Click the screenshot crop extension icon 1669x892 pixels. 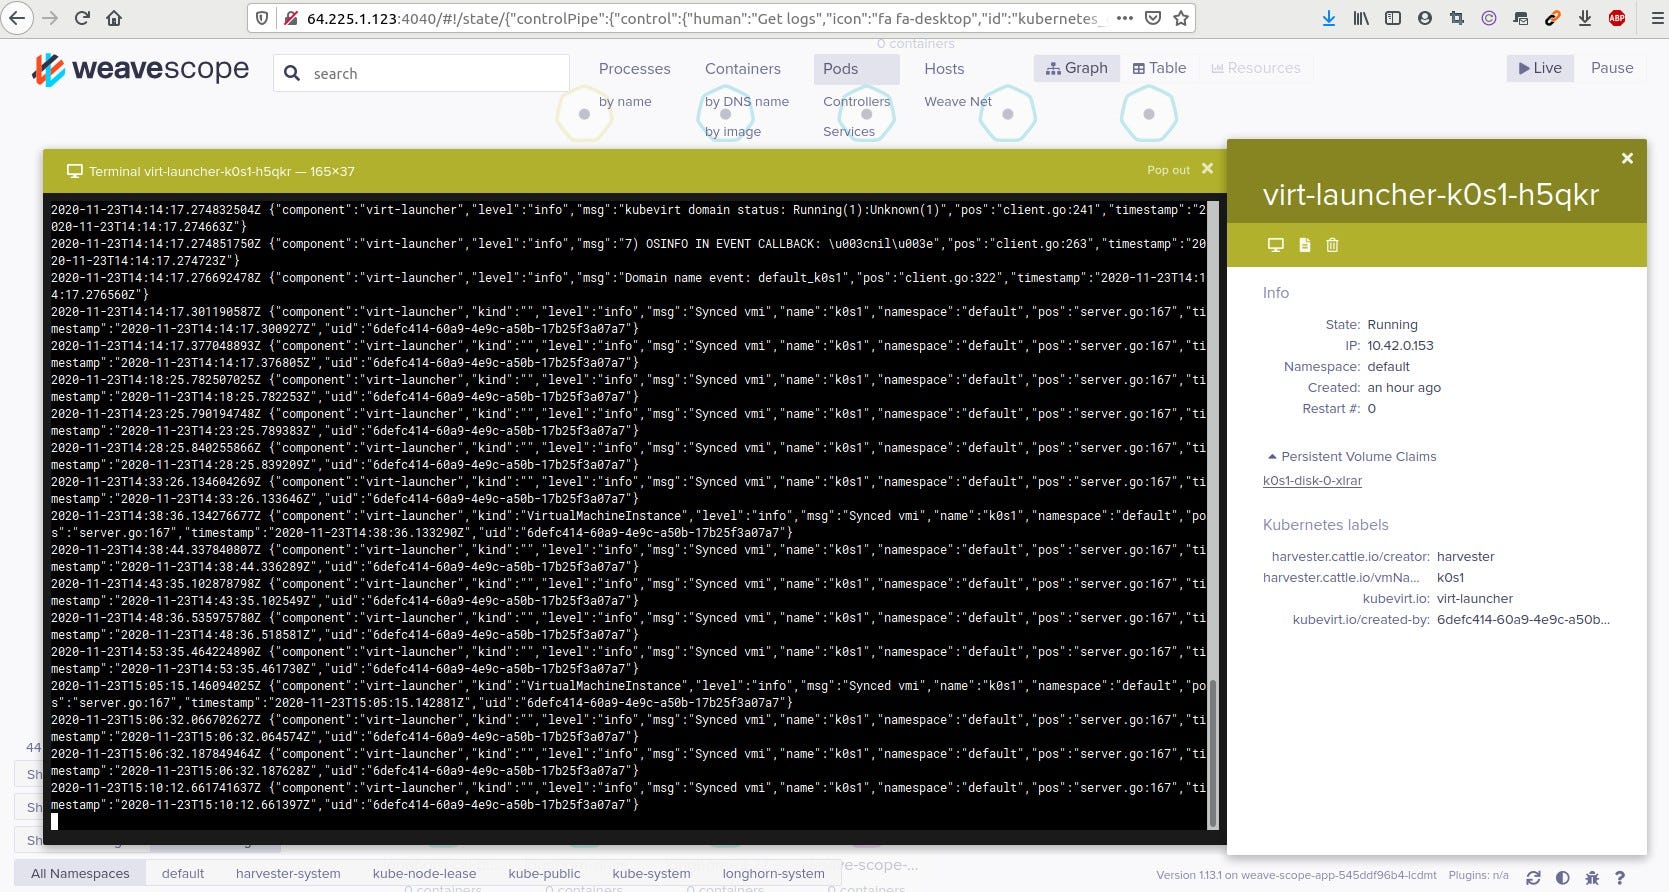pyautogui.click(x=1457, y=18)
